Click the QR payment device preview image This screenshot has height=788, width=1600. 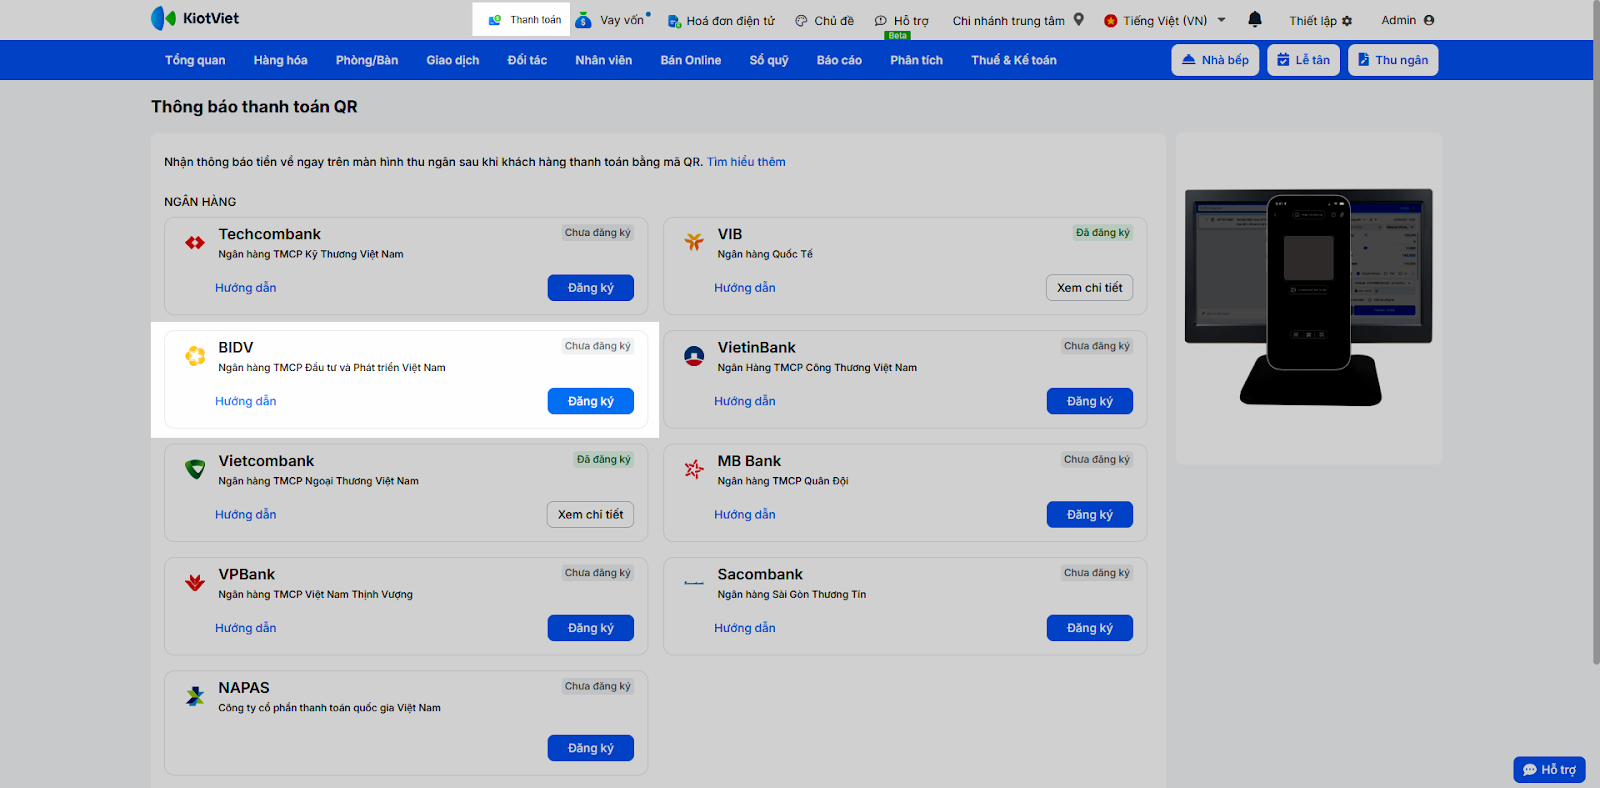coord(1309,298)
